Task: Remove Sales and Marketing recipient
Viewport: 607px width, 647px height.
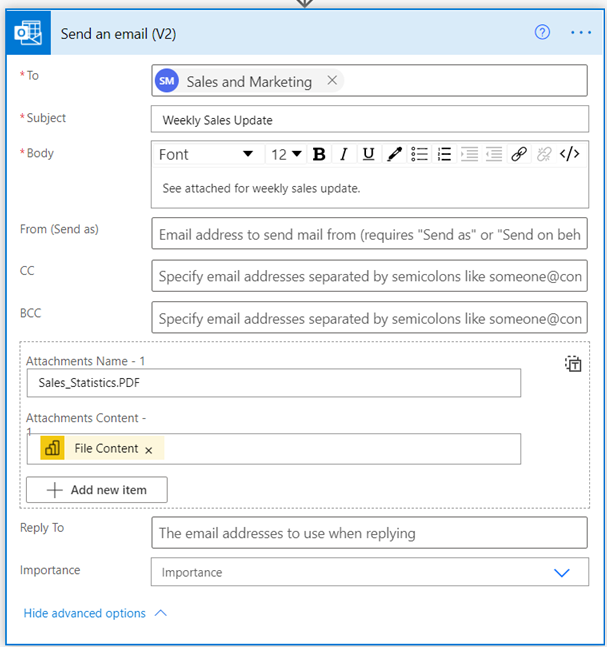Action: click(x=332, y=80)
